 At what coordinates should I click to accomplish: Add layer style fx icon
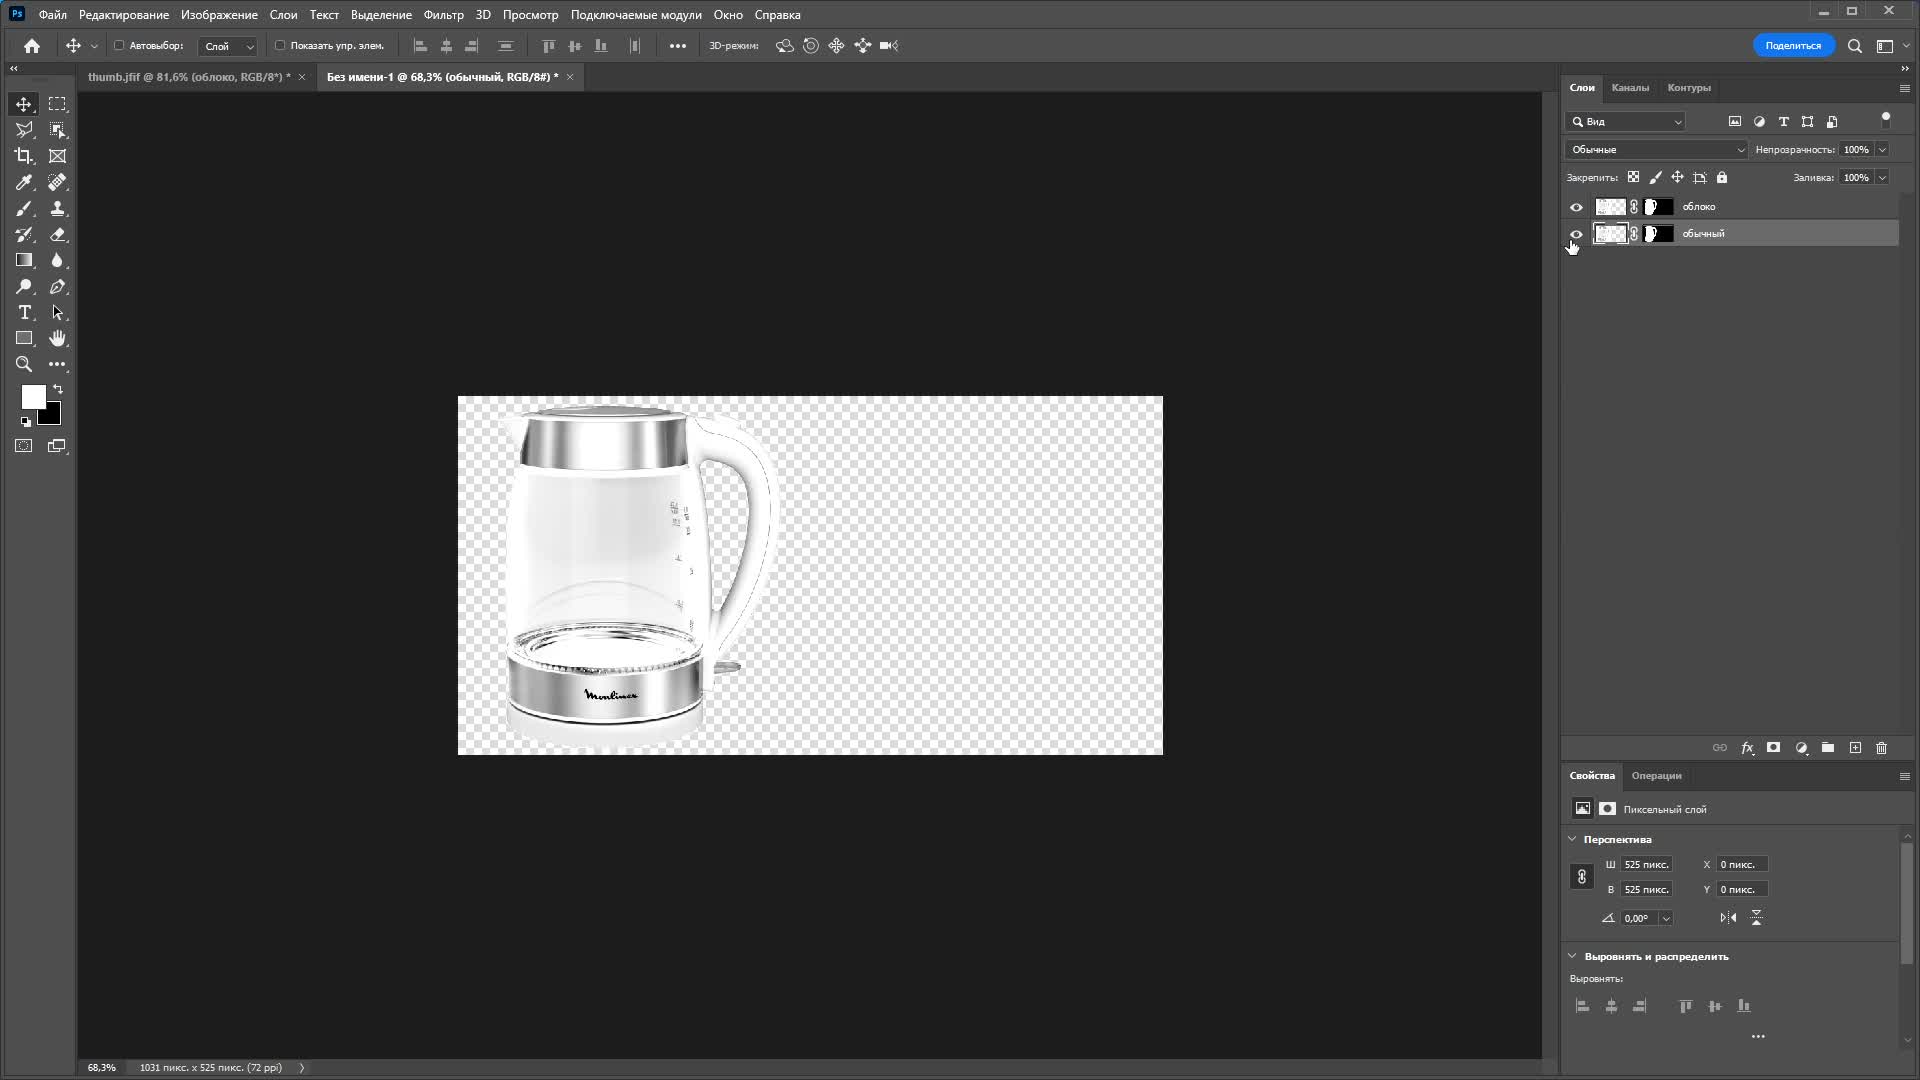pos(1747,748)
